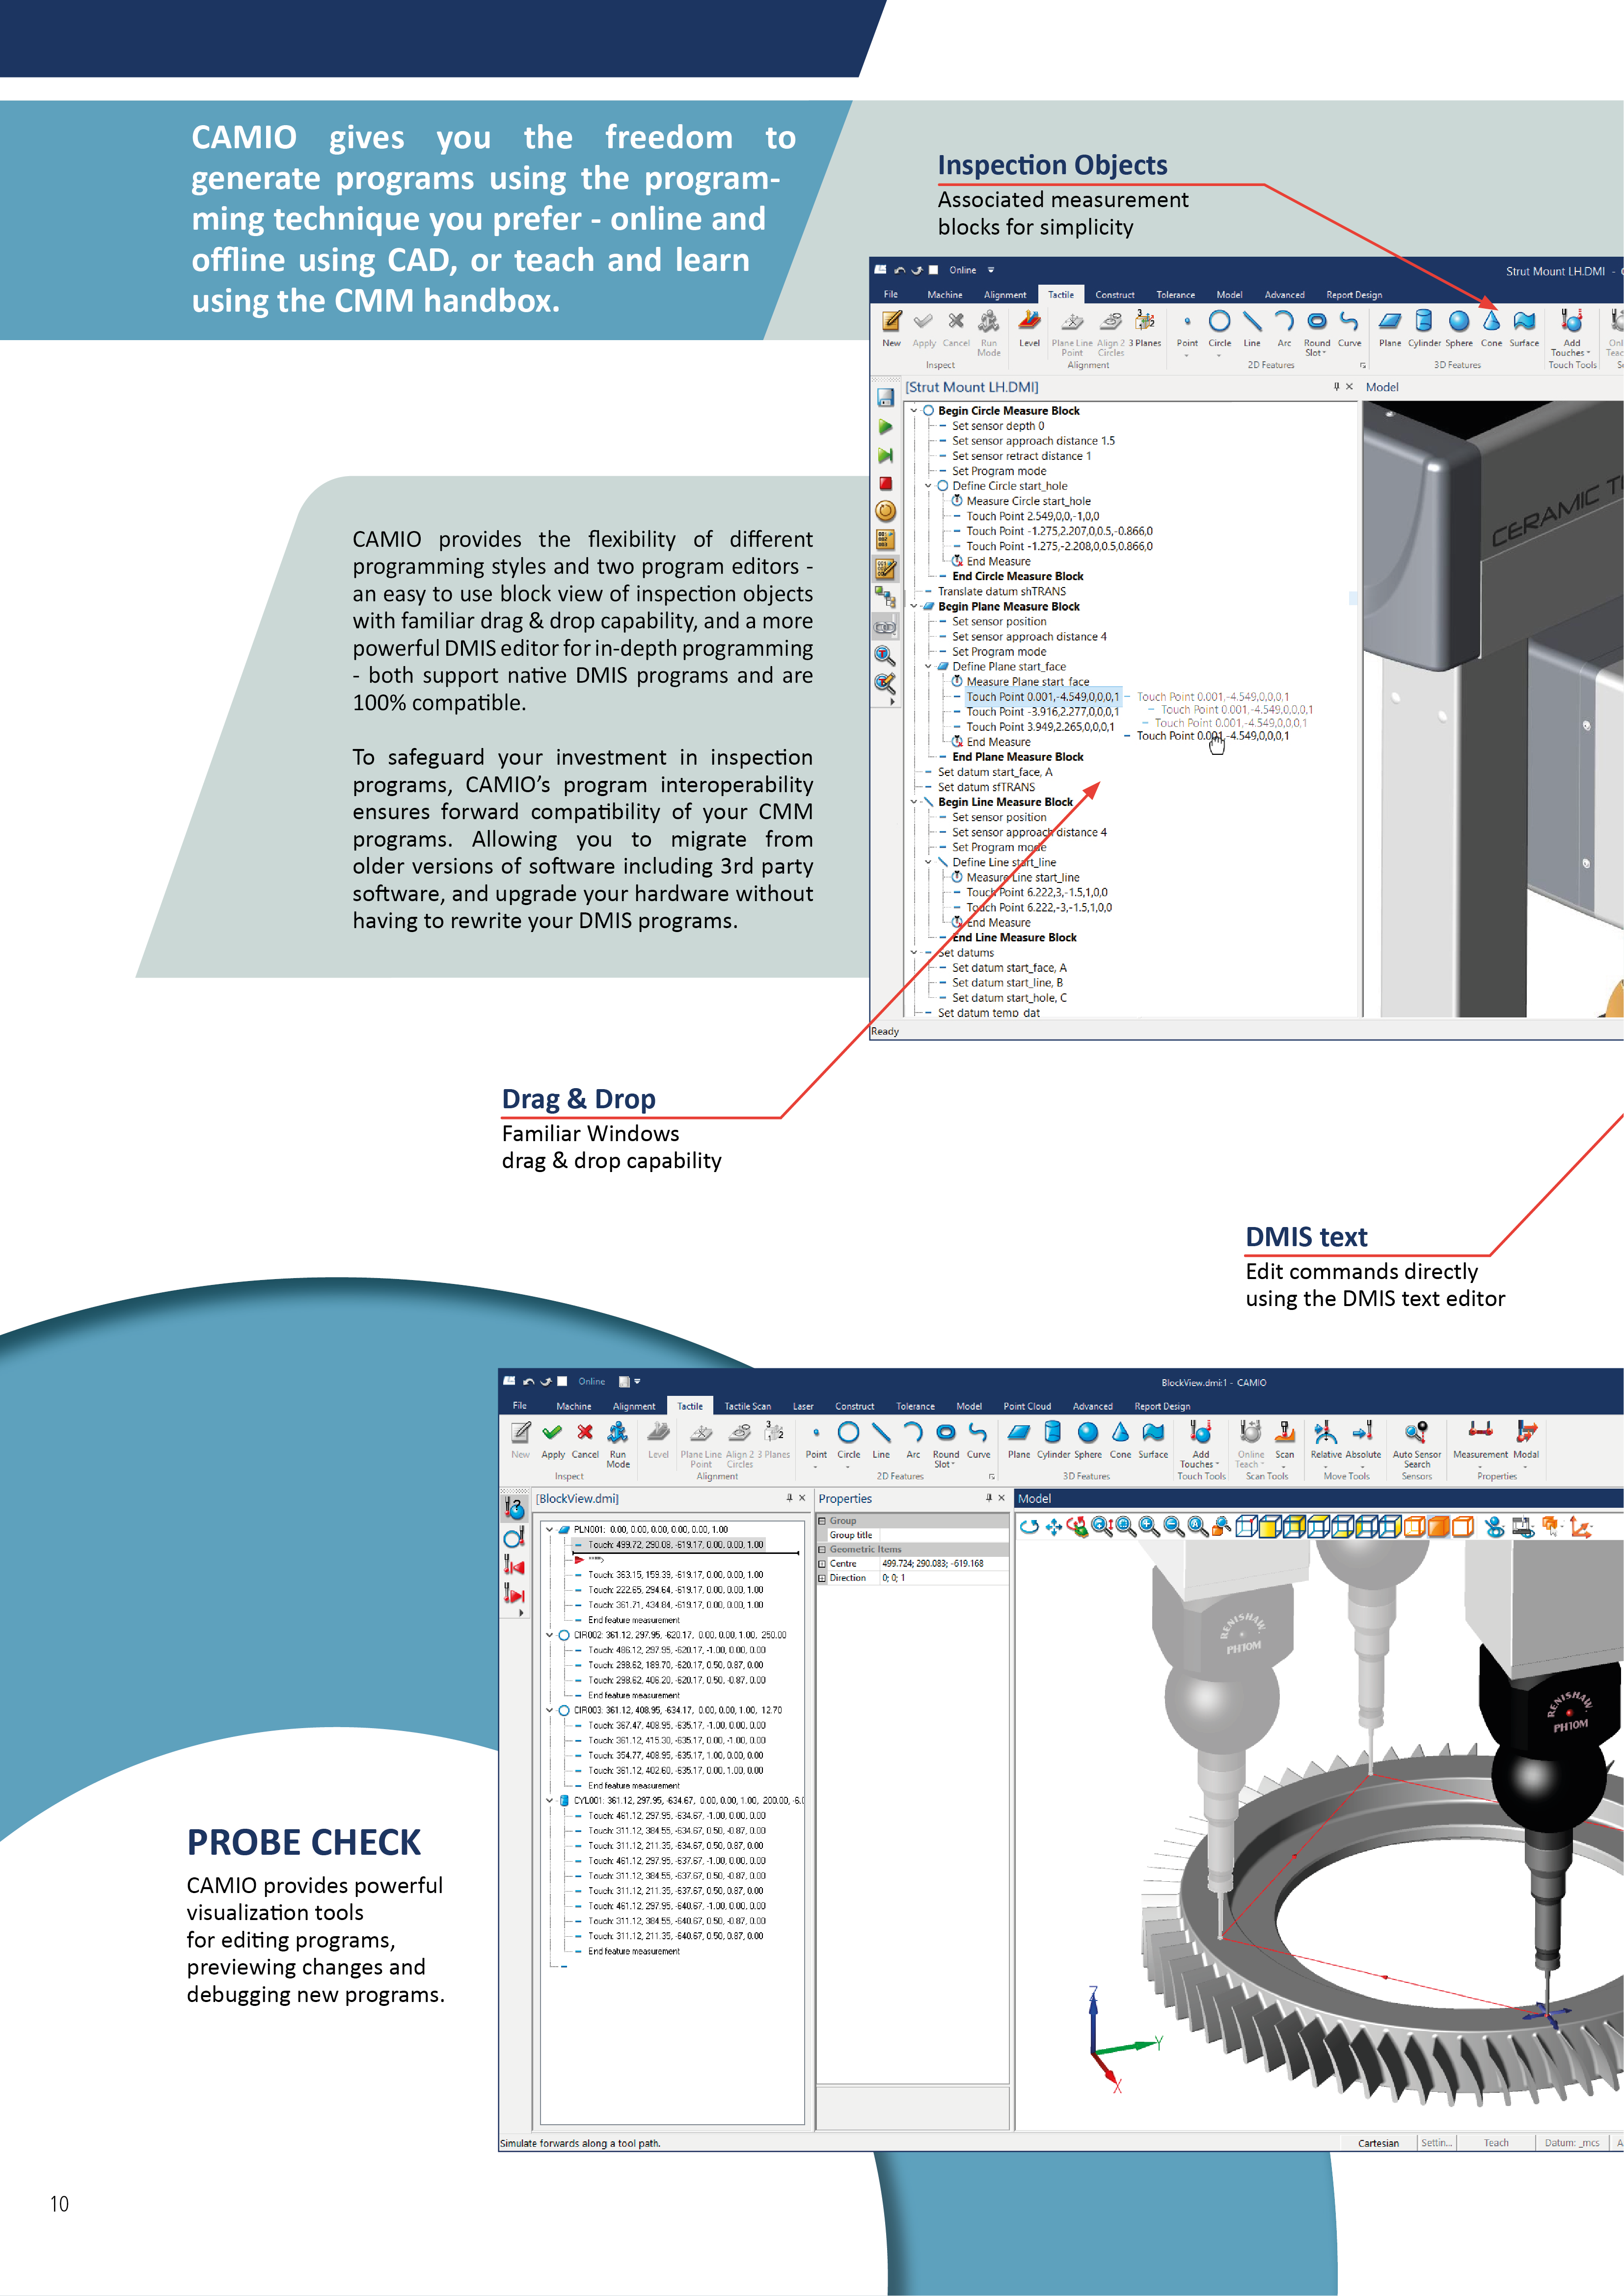Collapse Define Circle start_hole node
The width and height of the screenshot is (1624, 2296).
(928, 486)
